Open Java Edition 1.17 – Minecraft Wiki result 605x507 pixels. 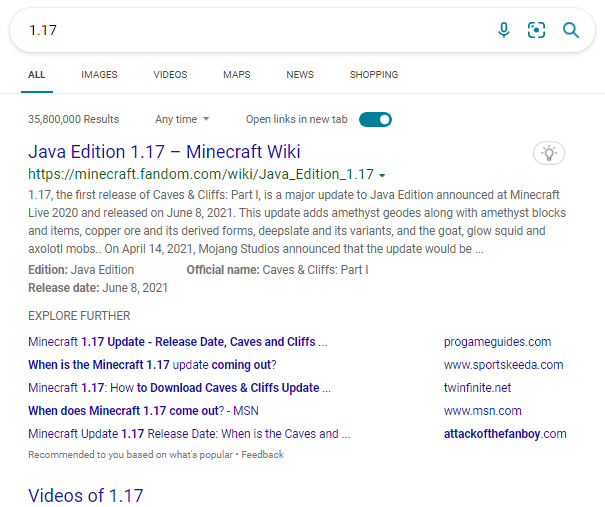pyautogui.click(x=164, y=152)
